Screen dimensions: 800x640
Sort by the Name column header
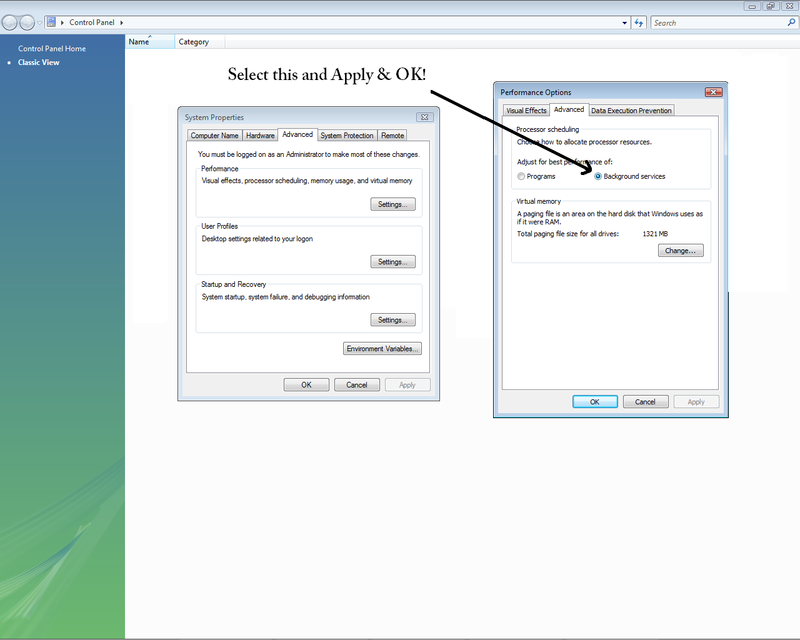pos(149,42)
